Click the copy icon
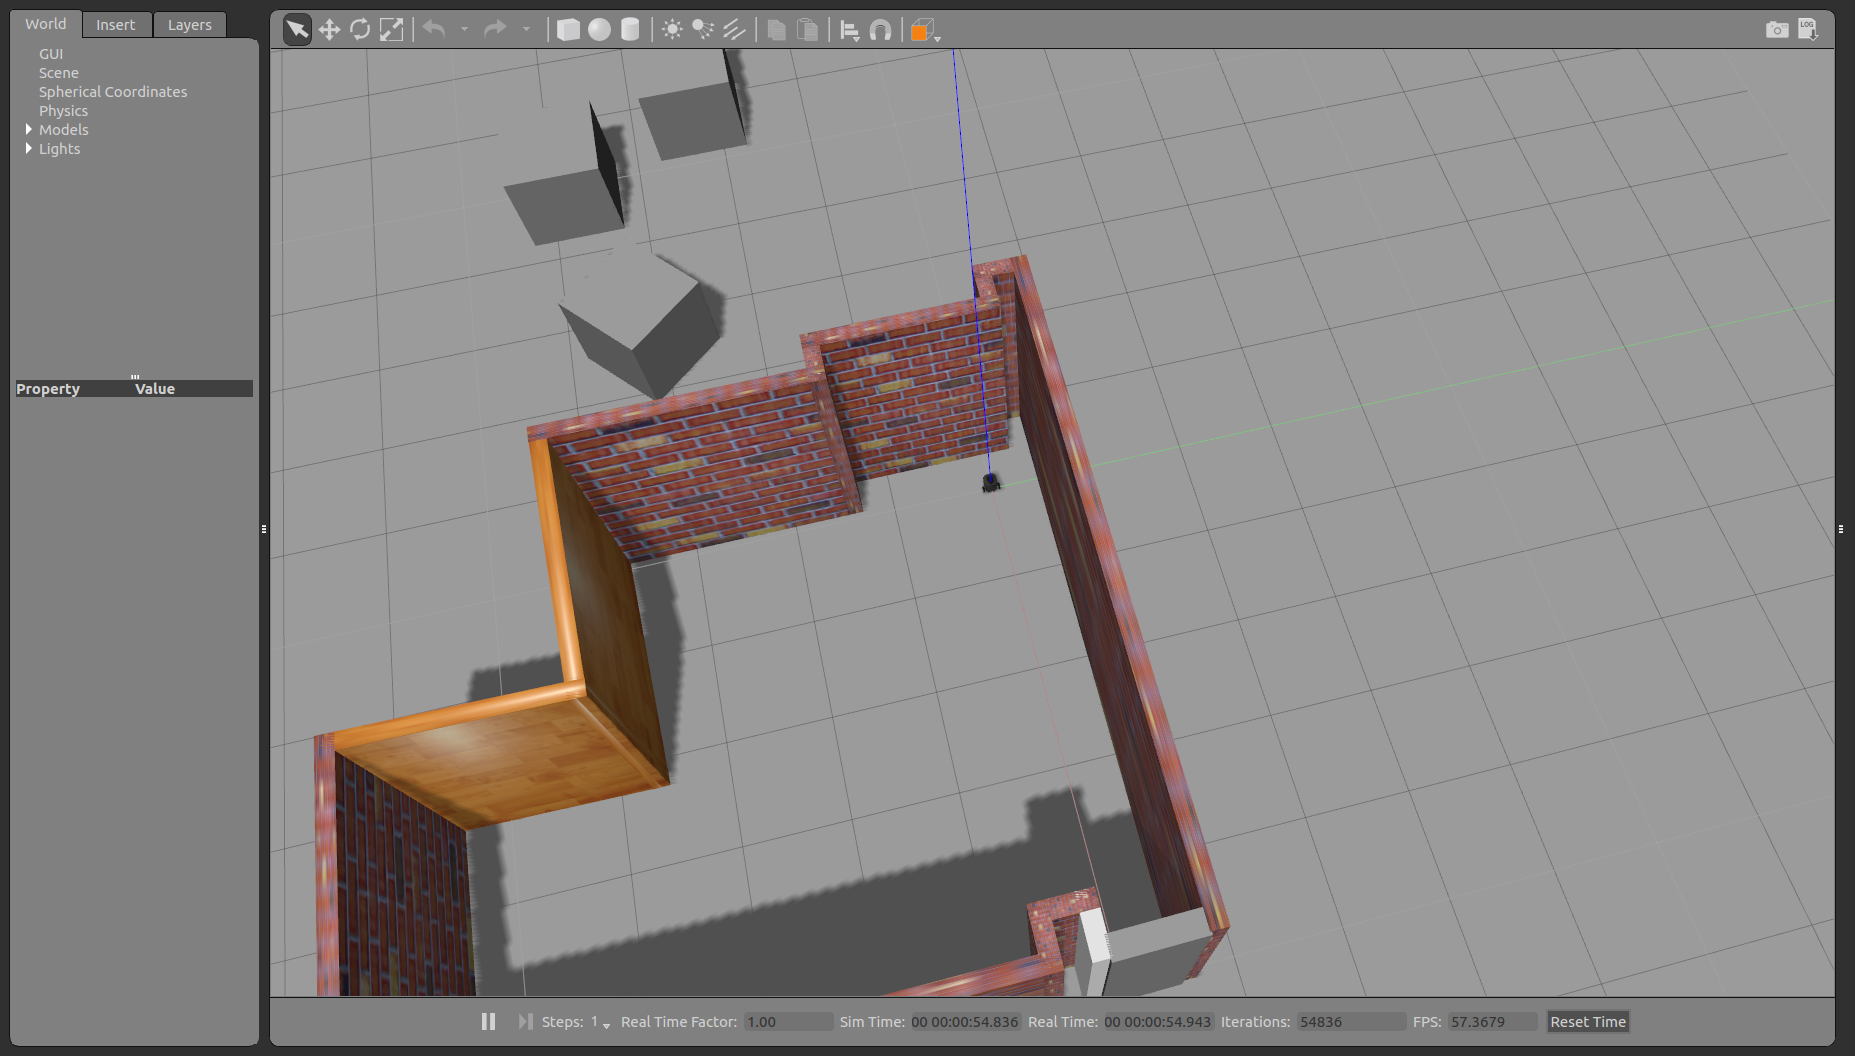The image size is (1855, 1056). point(776,30)
